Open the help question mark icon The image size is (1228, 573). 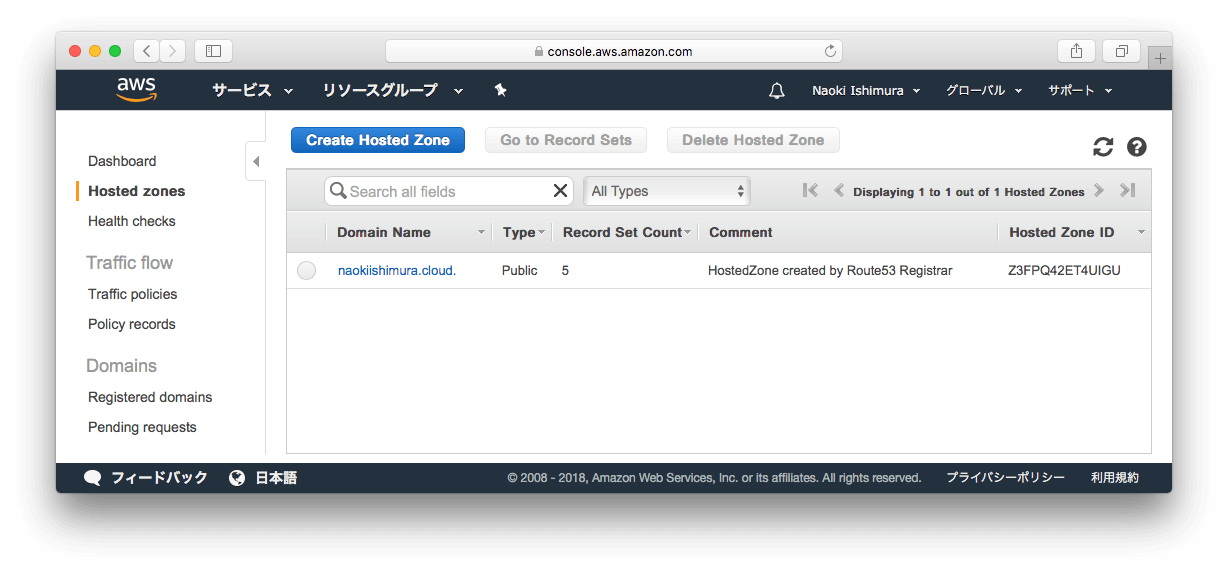[x=1137, y=147]
